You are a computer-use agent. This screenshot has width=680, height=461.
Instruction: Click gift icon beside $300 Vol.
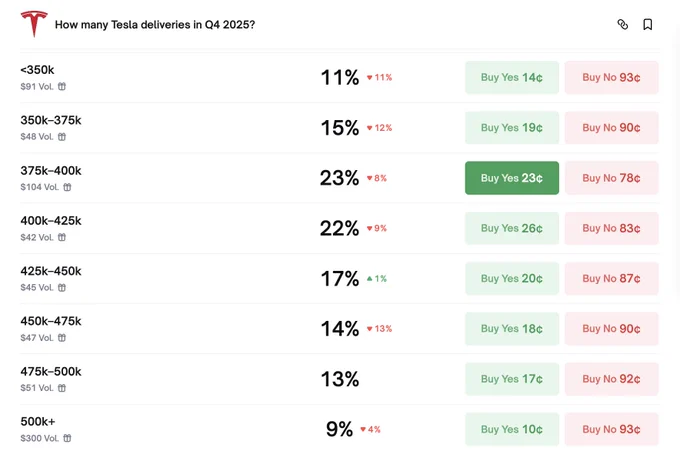click(68, 438)
